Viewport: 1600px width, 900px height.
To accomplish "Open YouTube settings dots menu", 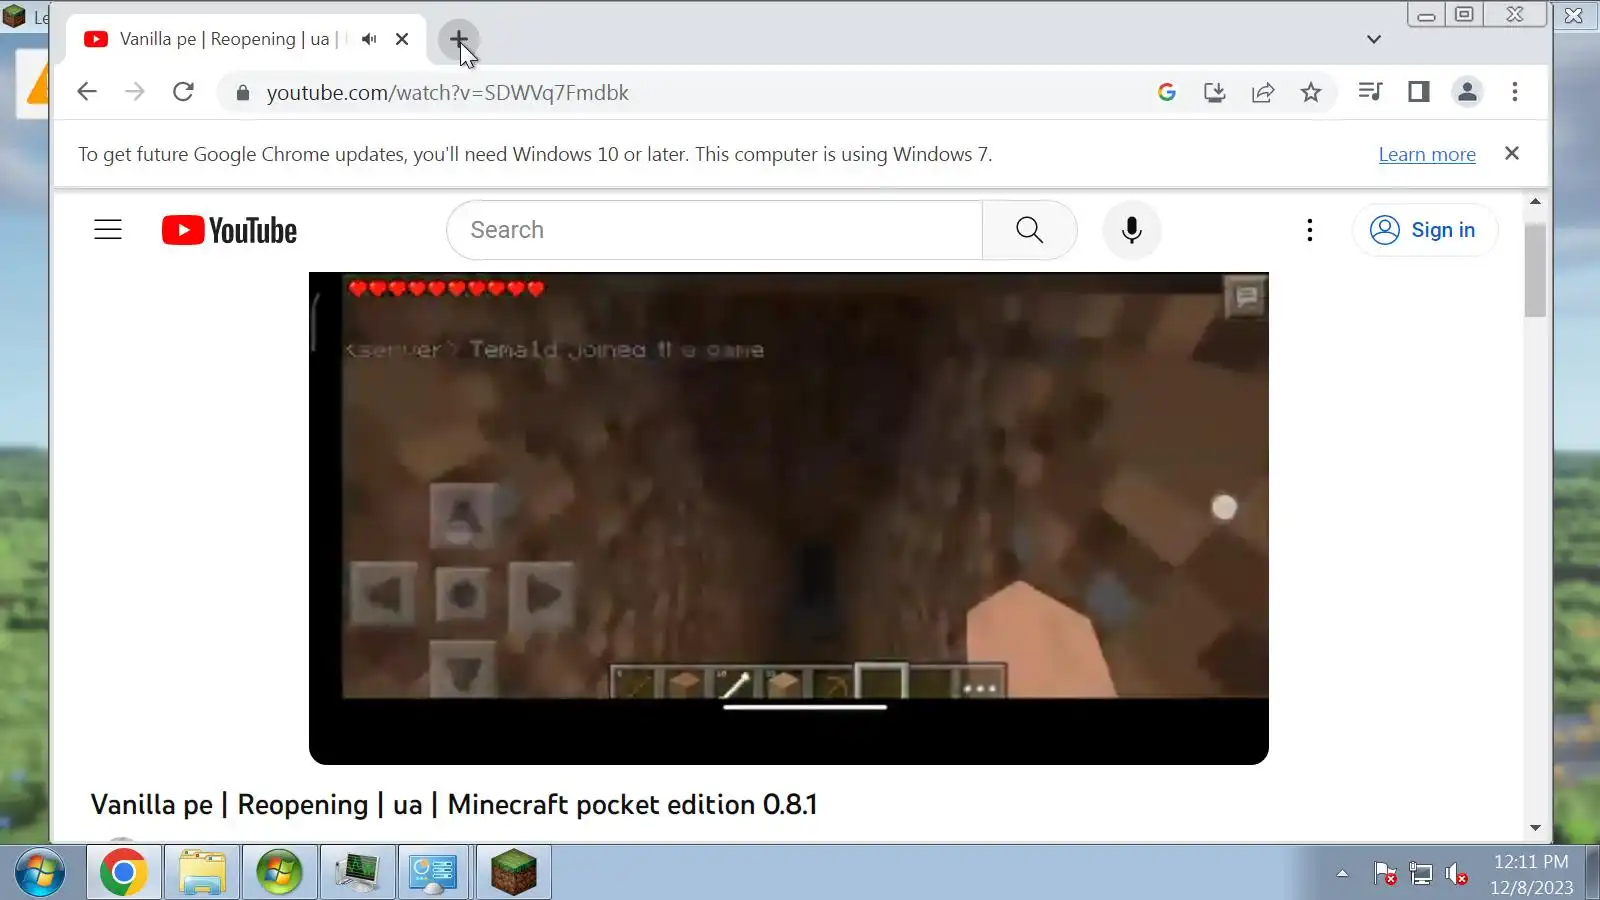I will coord(1309,230).
